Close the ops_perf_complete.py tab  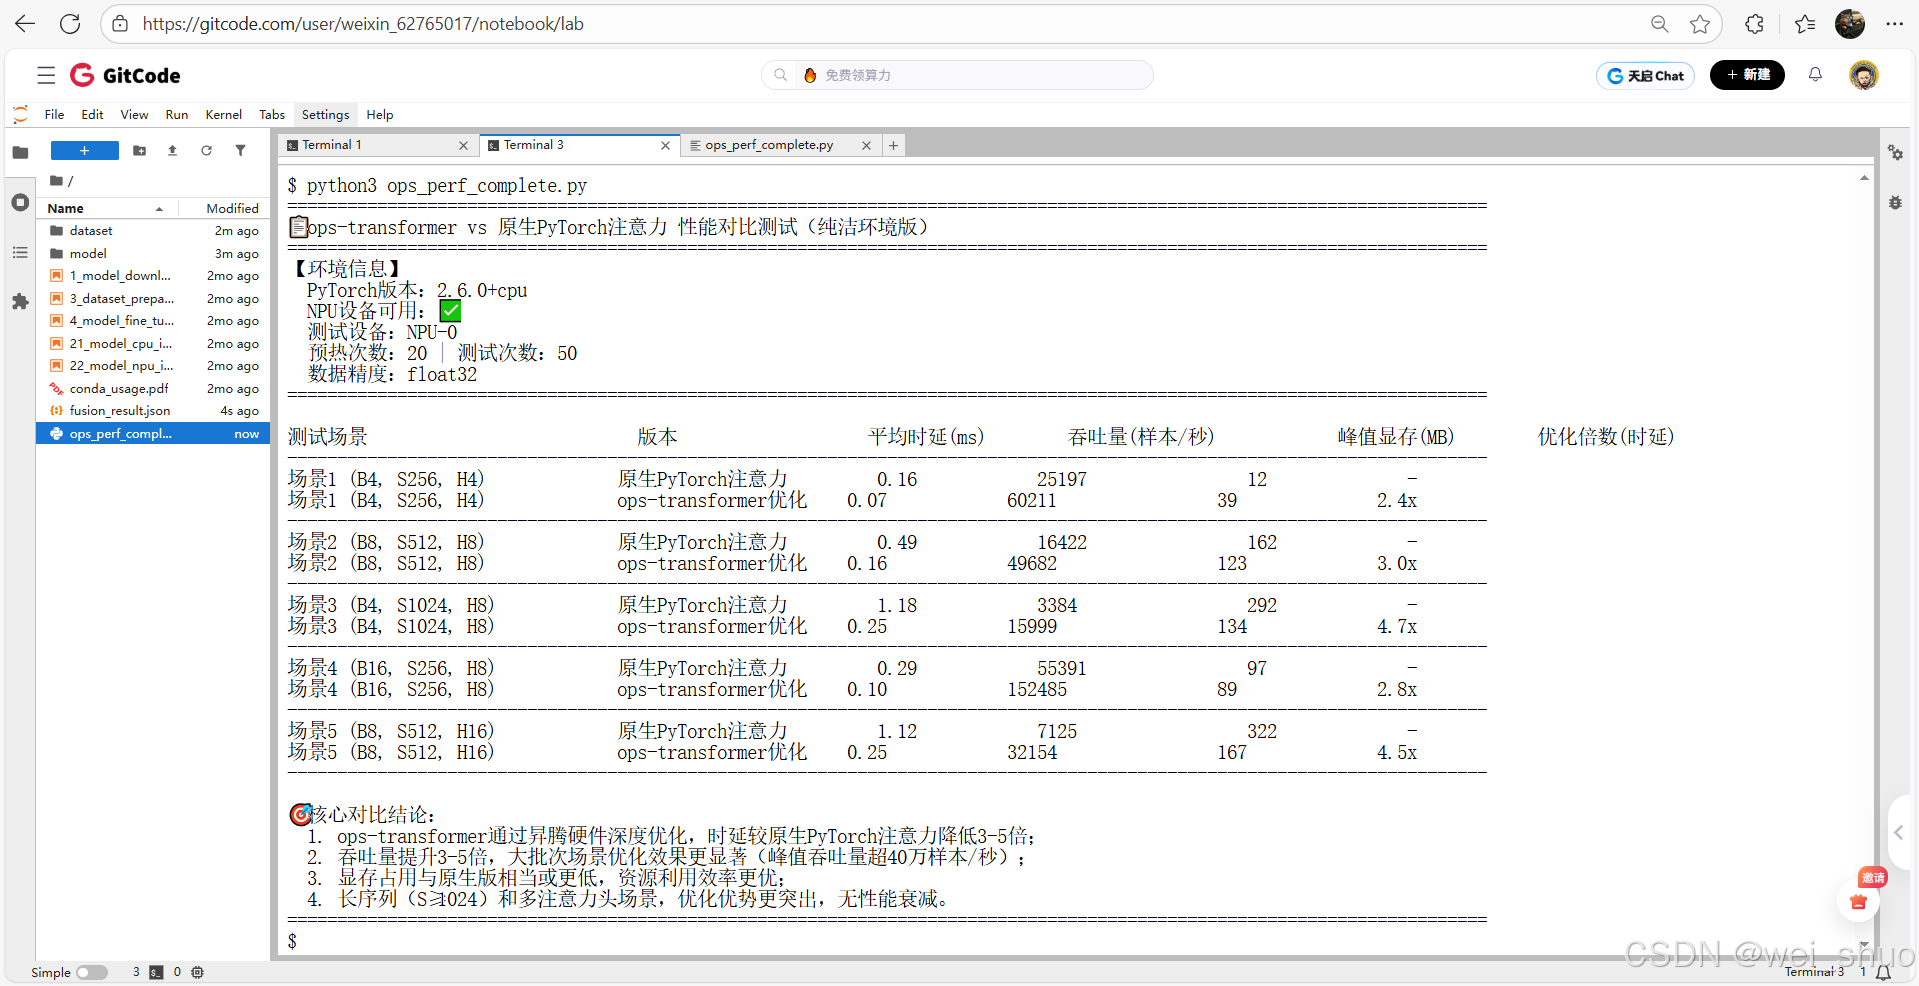pos(866,146)
